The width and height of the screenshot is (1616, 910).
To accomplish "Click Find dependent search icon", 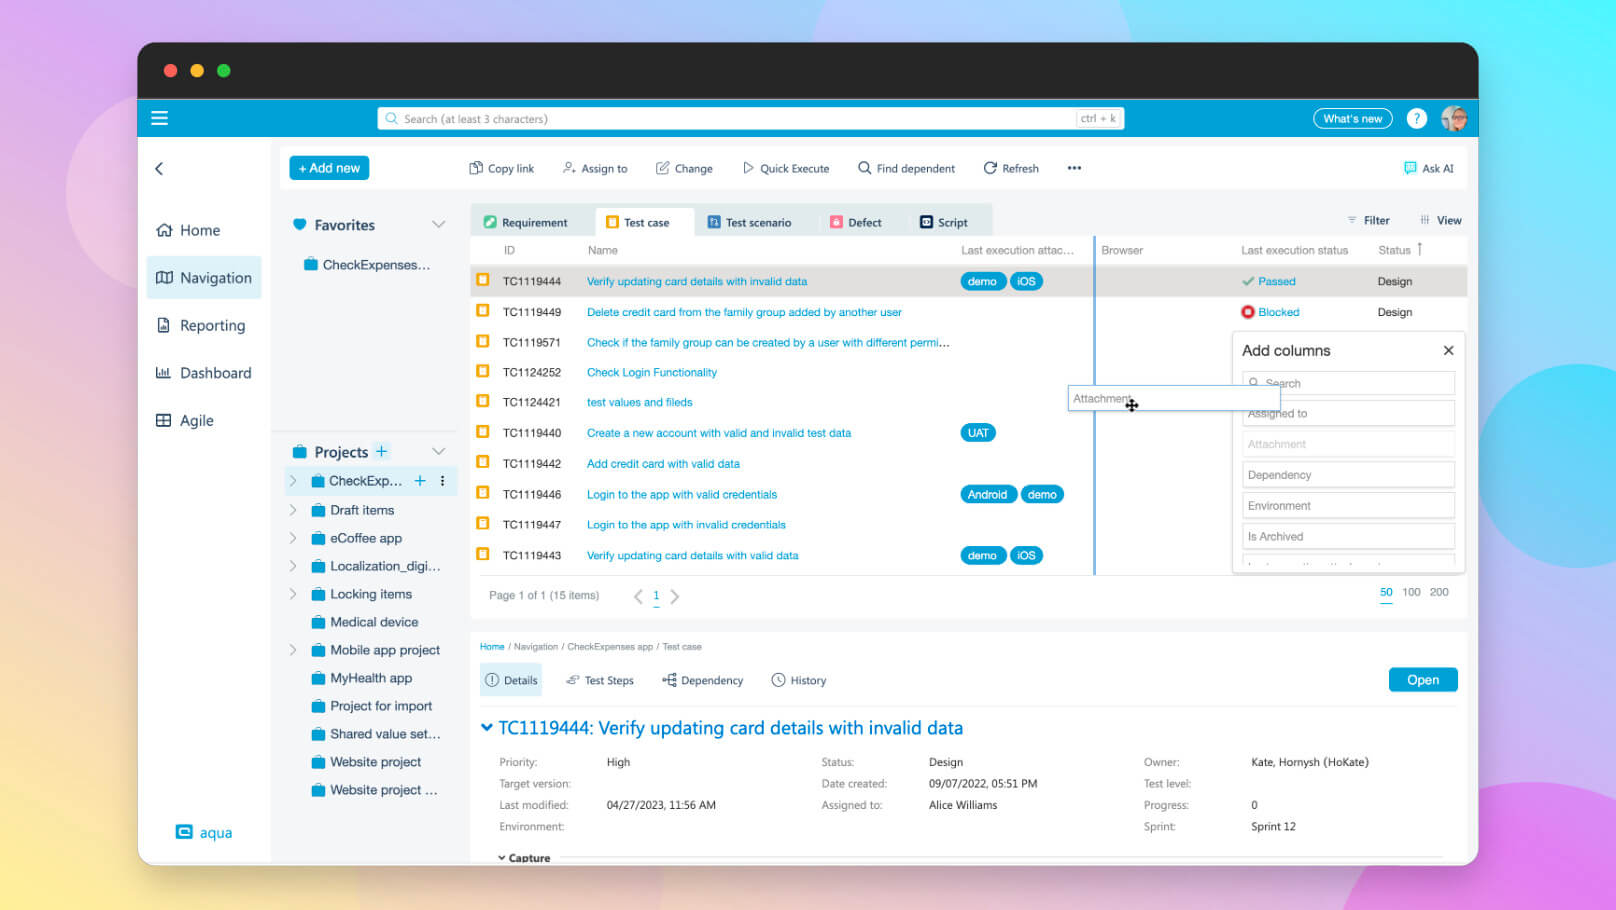I will (864, 168).
